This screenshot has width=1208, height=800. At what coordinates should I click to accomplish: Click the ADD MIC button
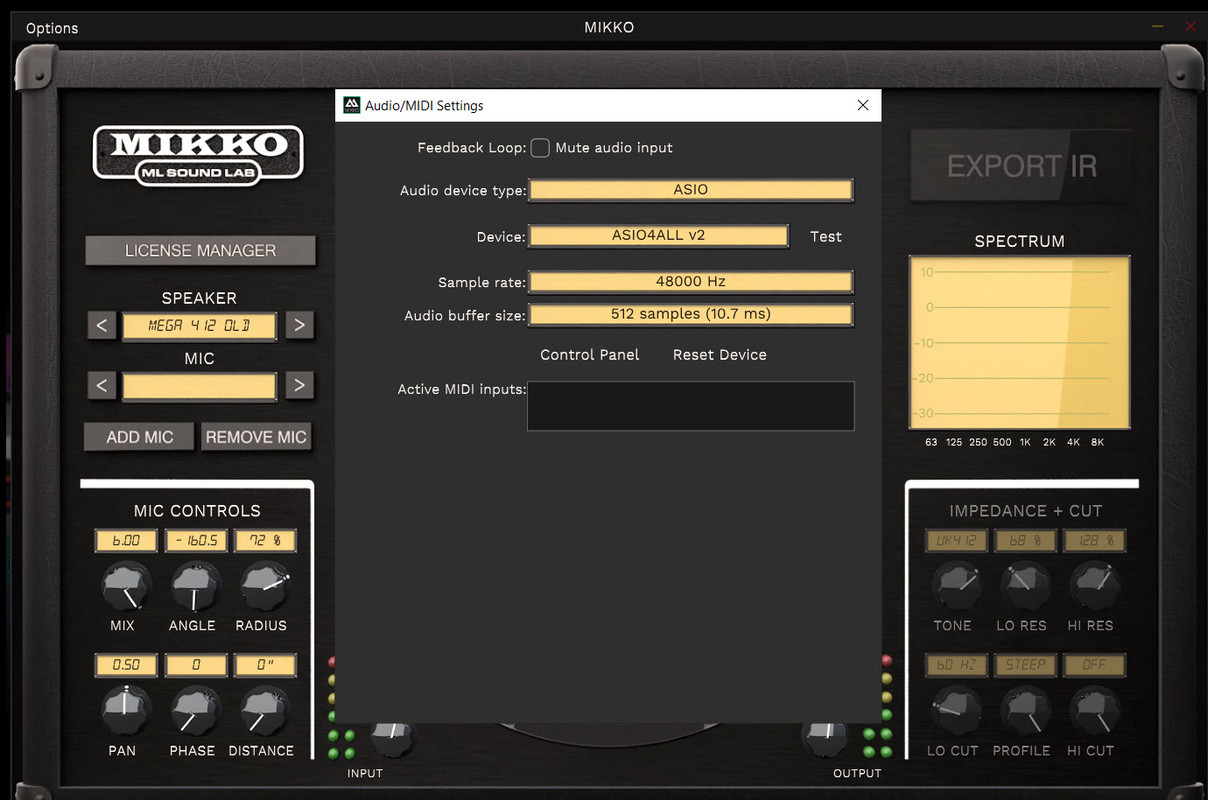click(x=140, y=437)
